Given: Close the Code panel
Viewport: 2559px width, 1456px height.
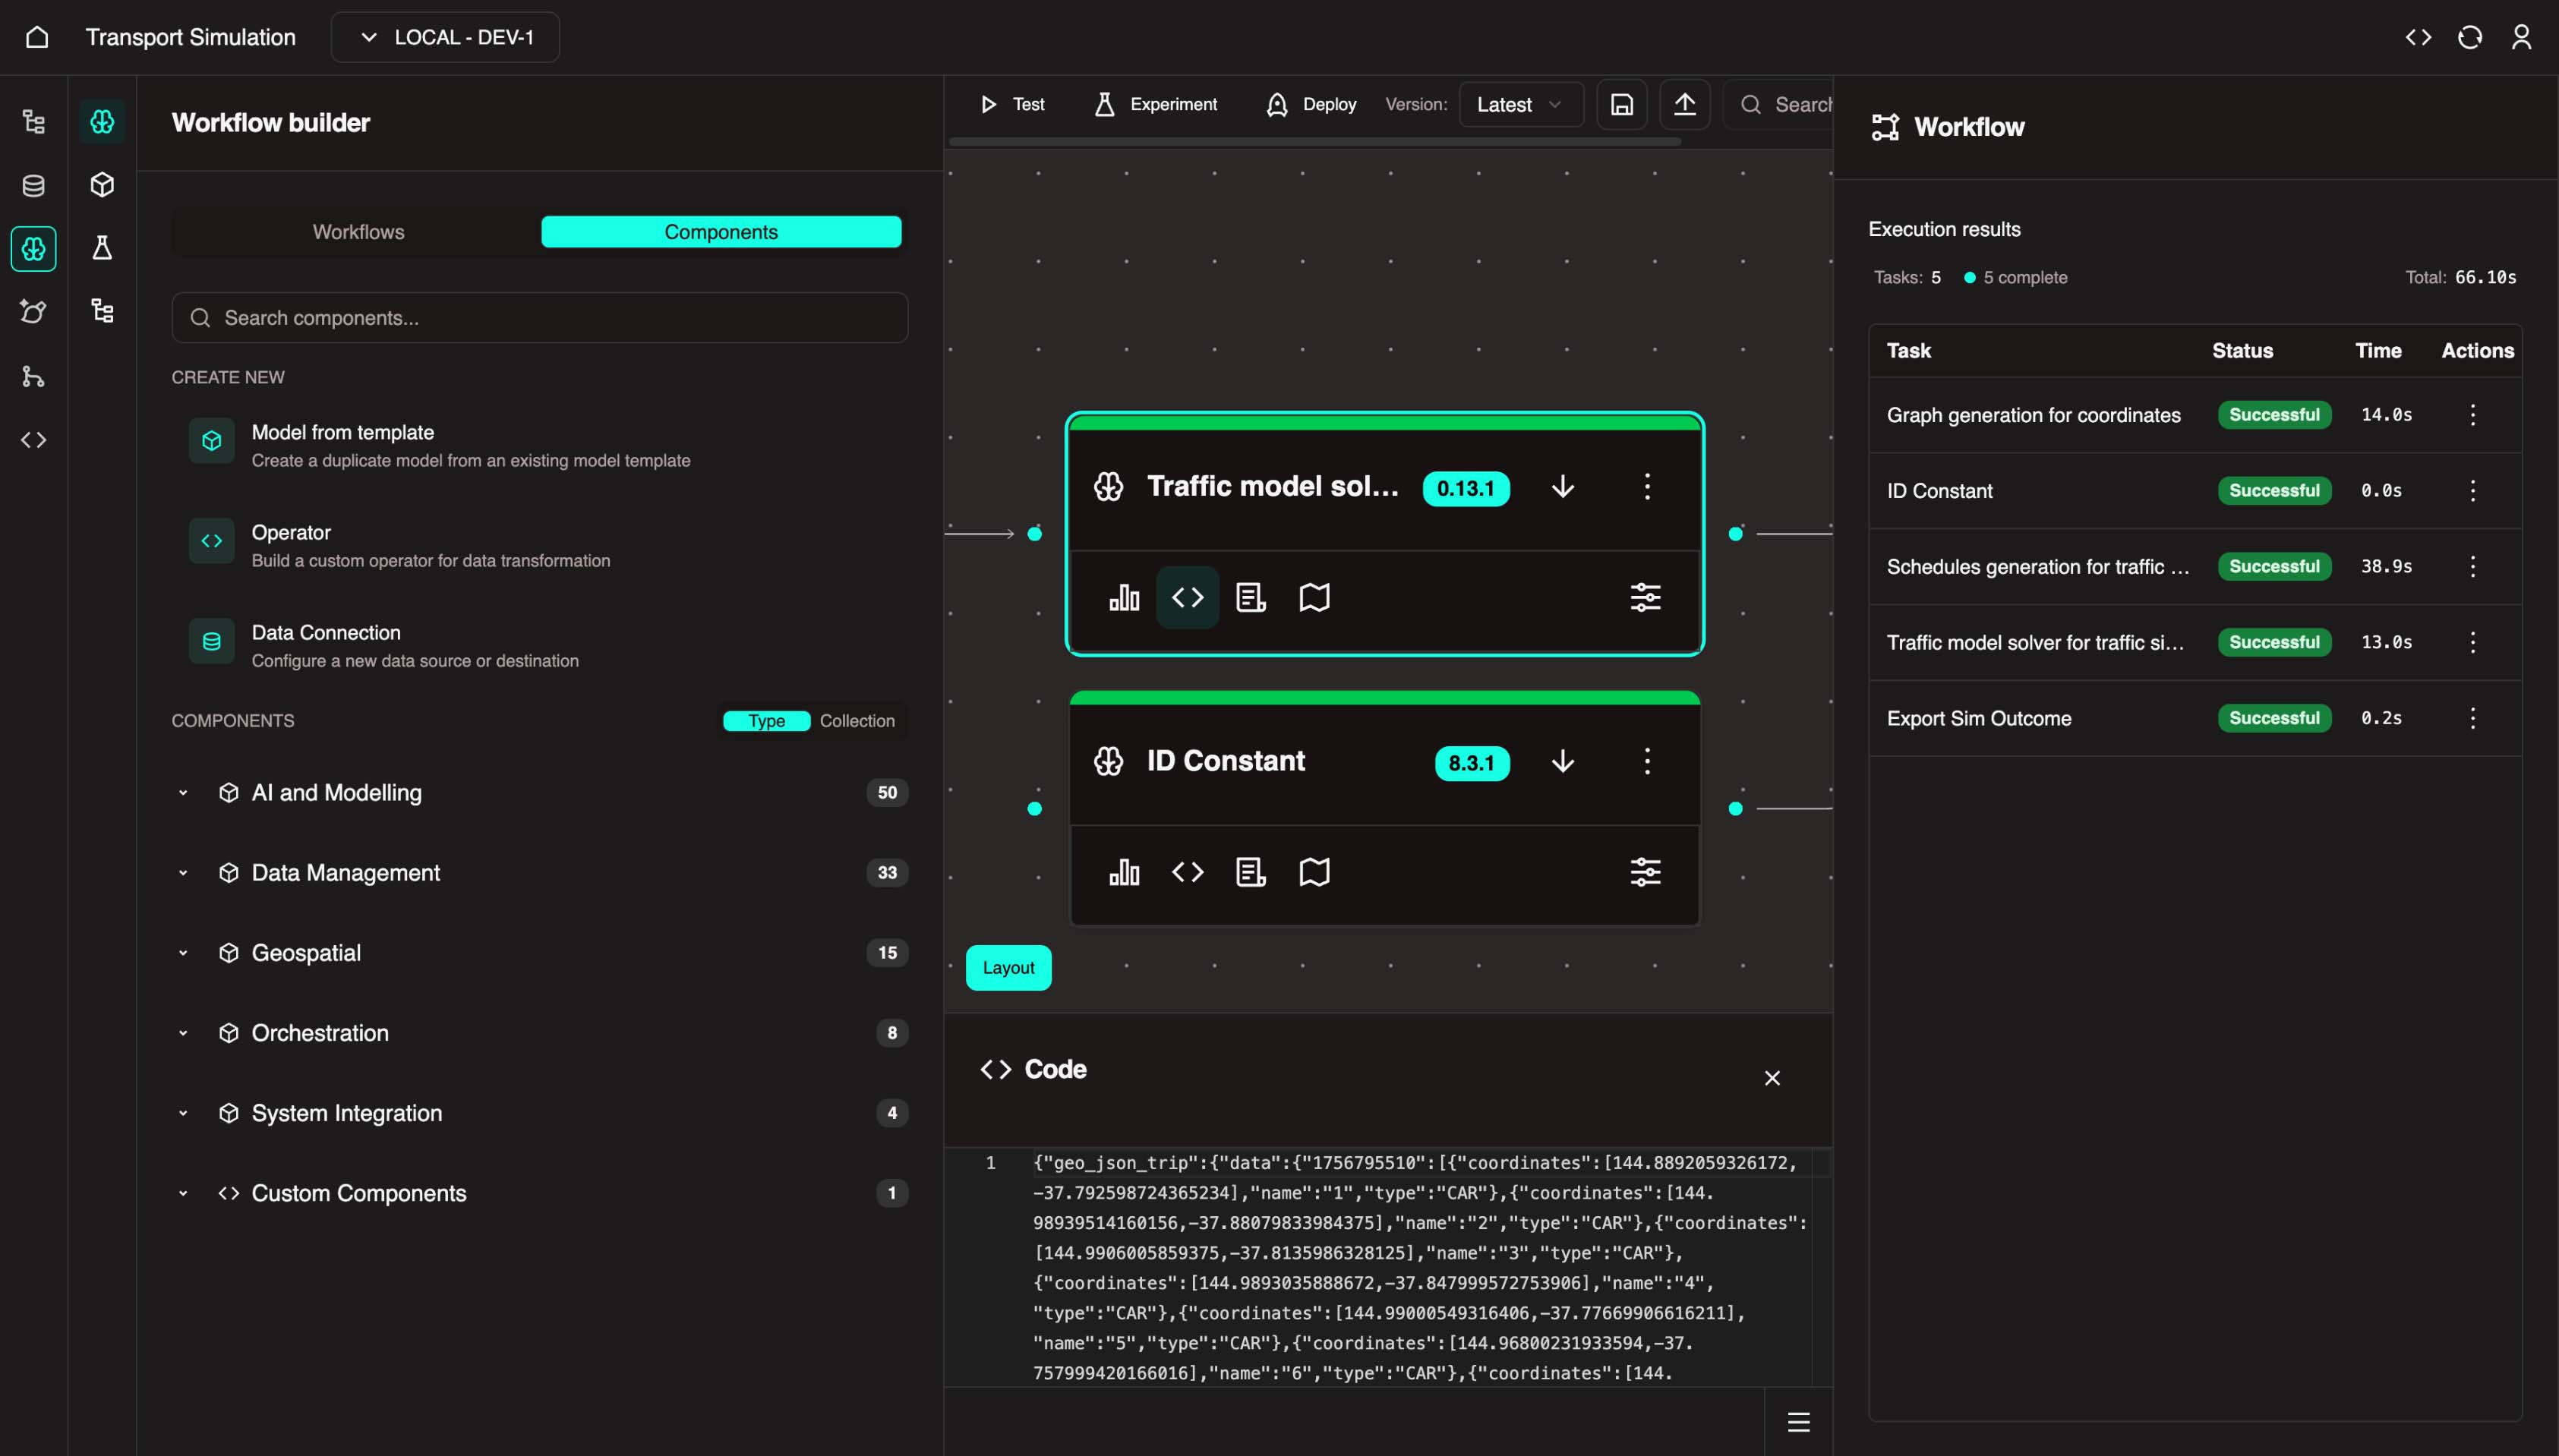Looking at the screenshot, I should [x=1771, y=1078].
